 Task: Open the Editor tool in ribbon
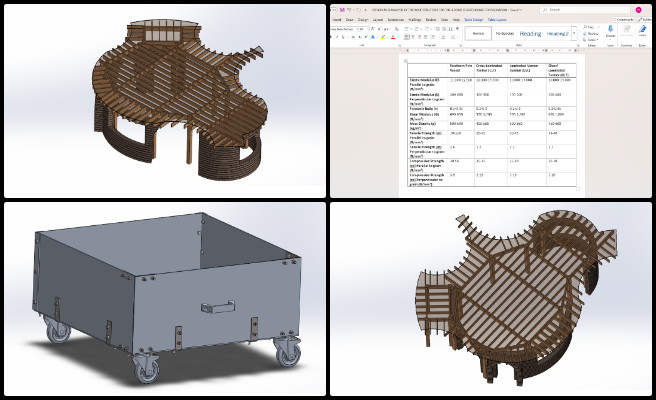point(643,29)
